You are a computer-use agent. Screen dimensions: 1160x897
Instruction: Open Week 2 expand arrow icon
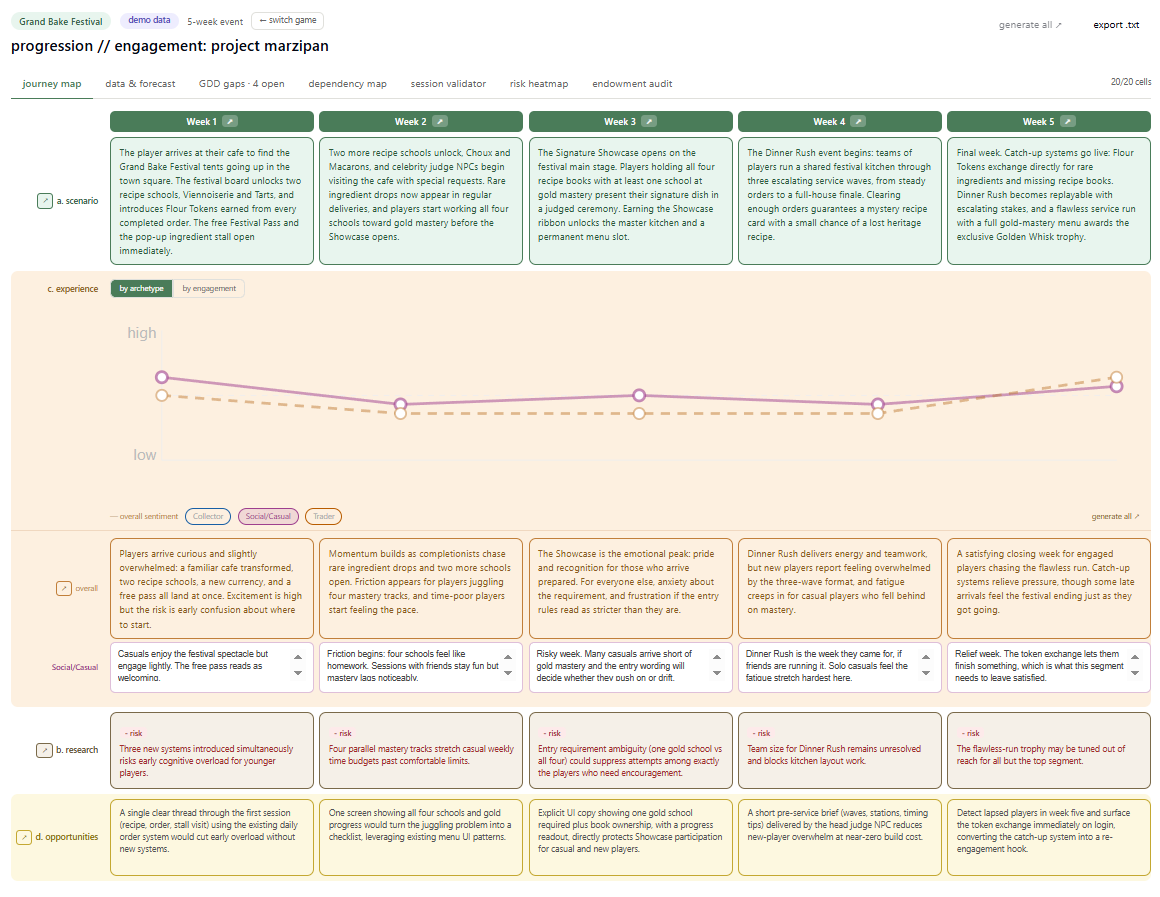tap(439, 121)
